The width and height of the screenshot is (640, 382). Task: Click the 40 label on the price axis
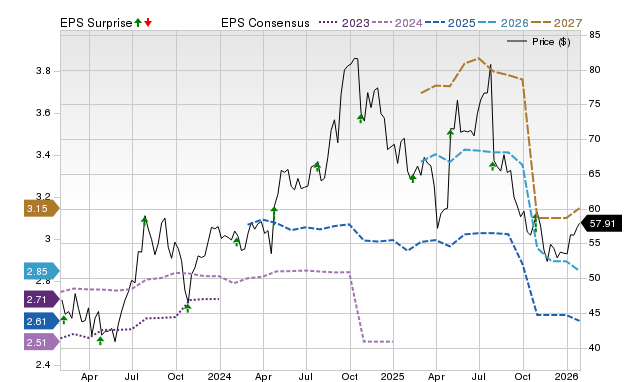point(595,348)
